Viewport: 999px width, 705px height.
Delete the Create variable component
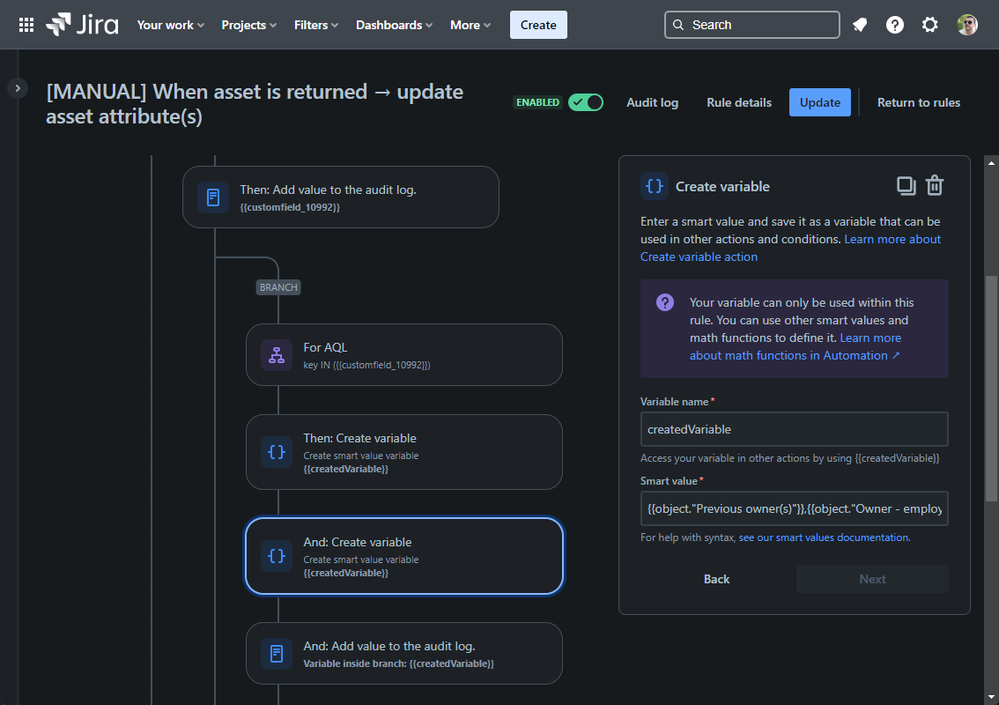tap(934, 186)
